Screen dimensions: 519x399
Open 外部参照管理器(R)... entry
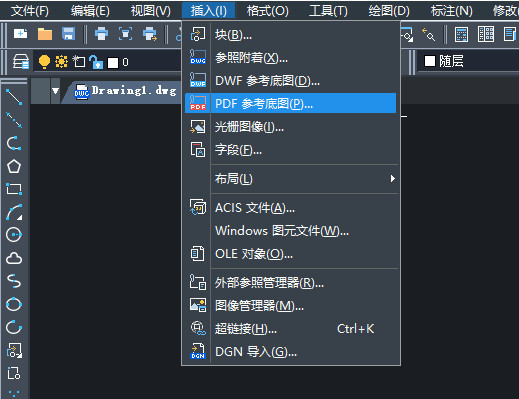click(x=290, y=283)
